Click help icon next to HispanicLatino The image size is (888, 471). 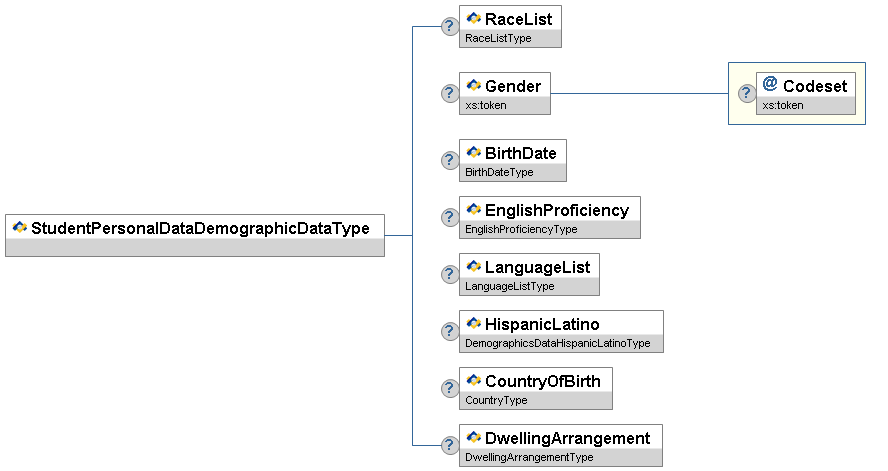click(450, 331)
